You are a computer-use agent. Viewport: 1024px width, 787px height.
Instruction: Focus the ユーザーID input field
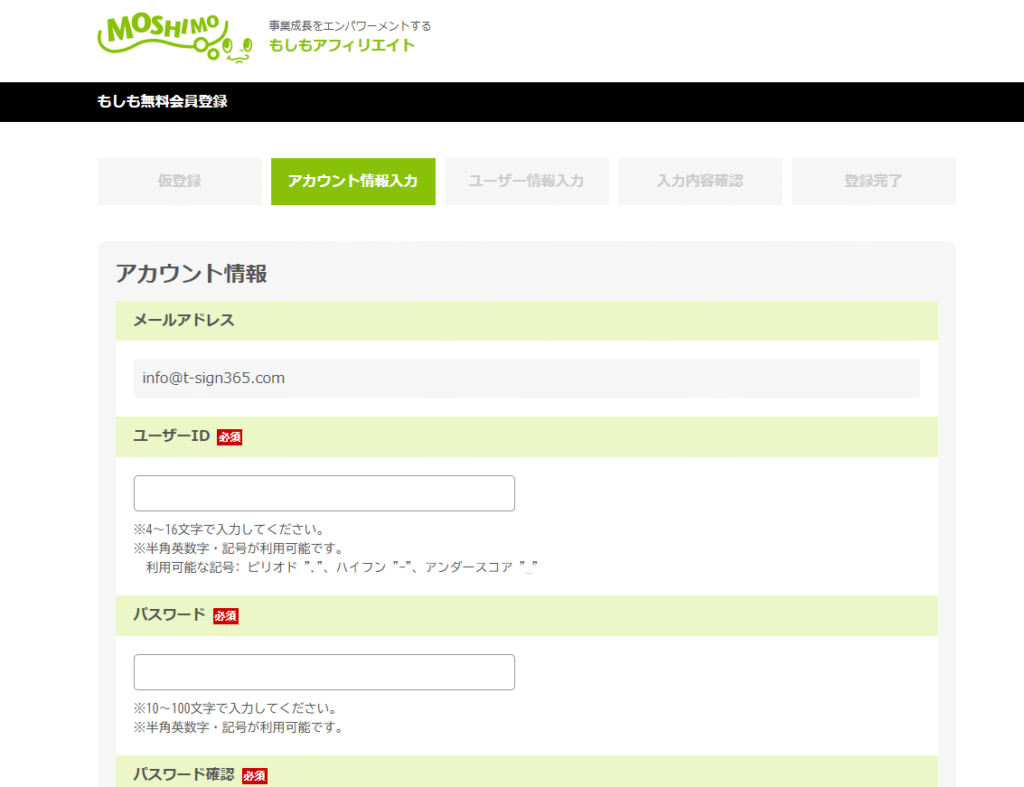point(324,493)
